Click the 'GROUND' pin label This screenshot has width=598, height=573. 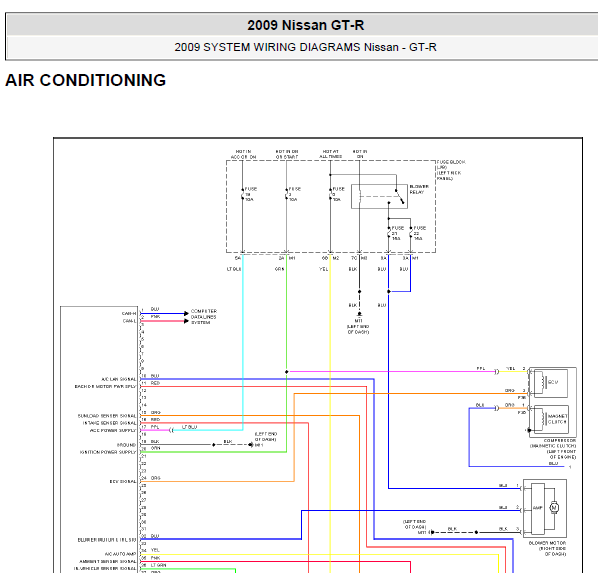[126, 445]
